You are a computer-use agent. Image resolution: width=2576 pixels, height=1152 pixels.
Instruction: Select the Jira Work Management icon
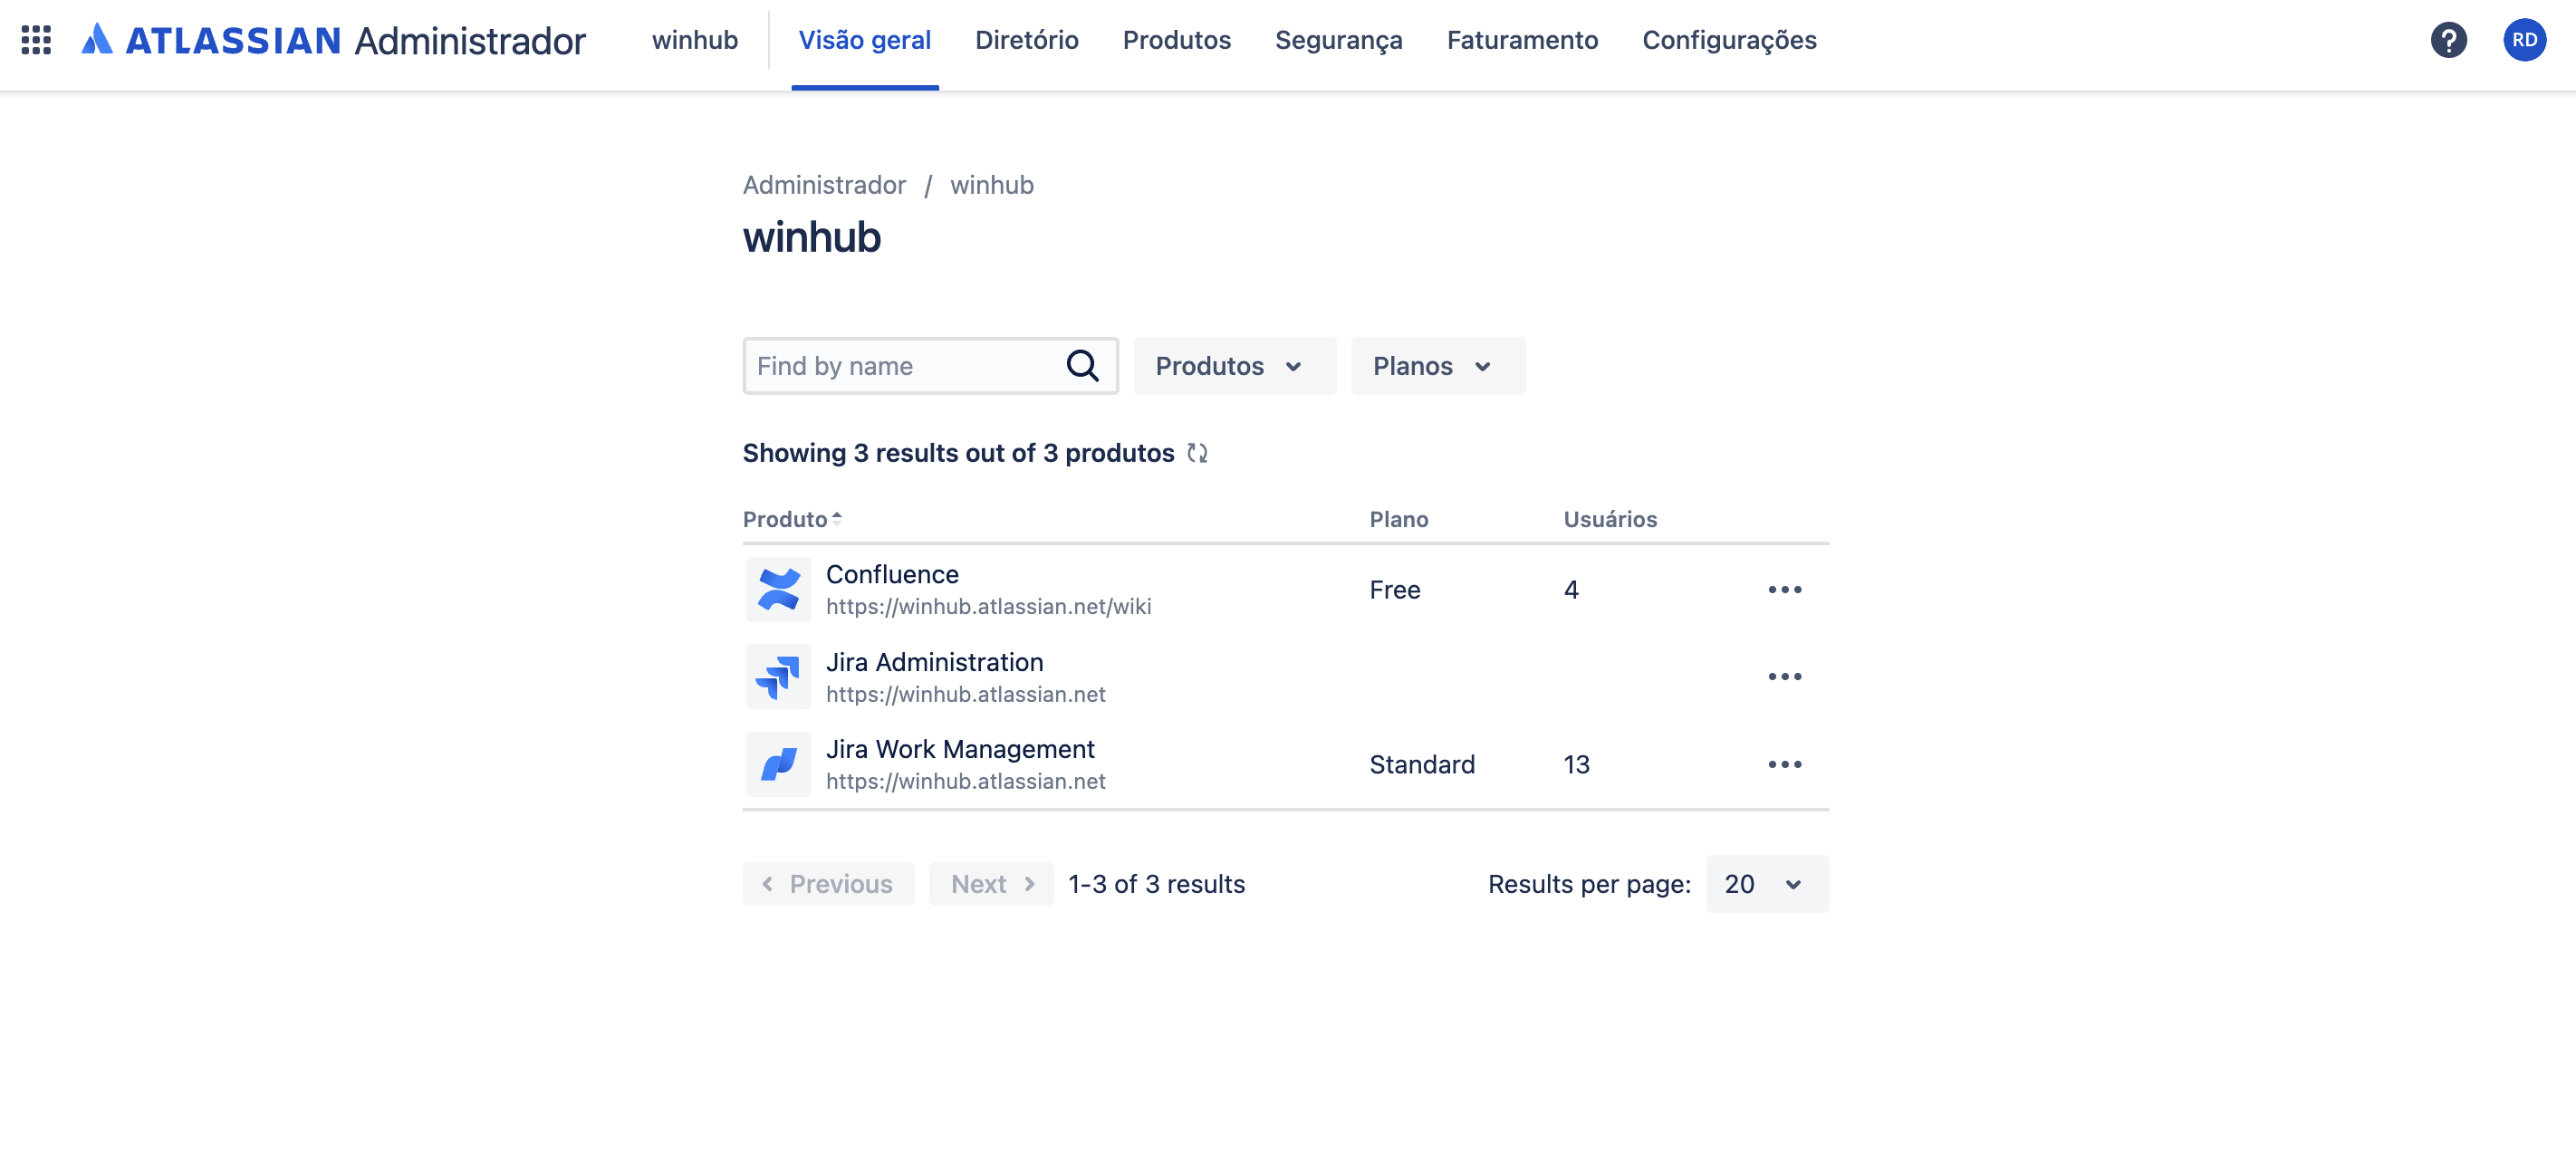click(778, 764)
